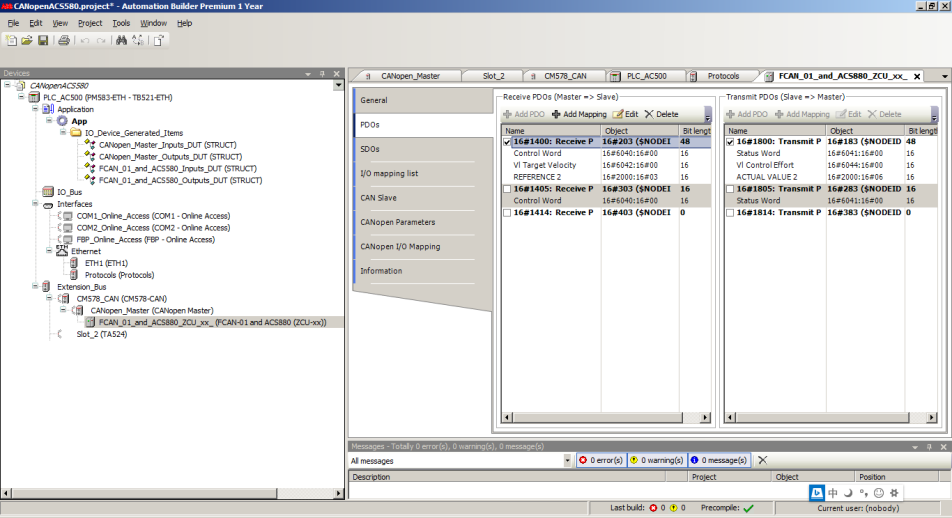Collapse the Extension_Bus tree node
This screenshot has height=518, width=952.
pyautogui.click(x=34, y=287)
